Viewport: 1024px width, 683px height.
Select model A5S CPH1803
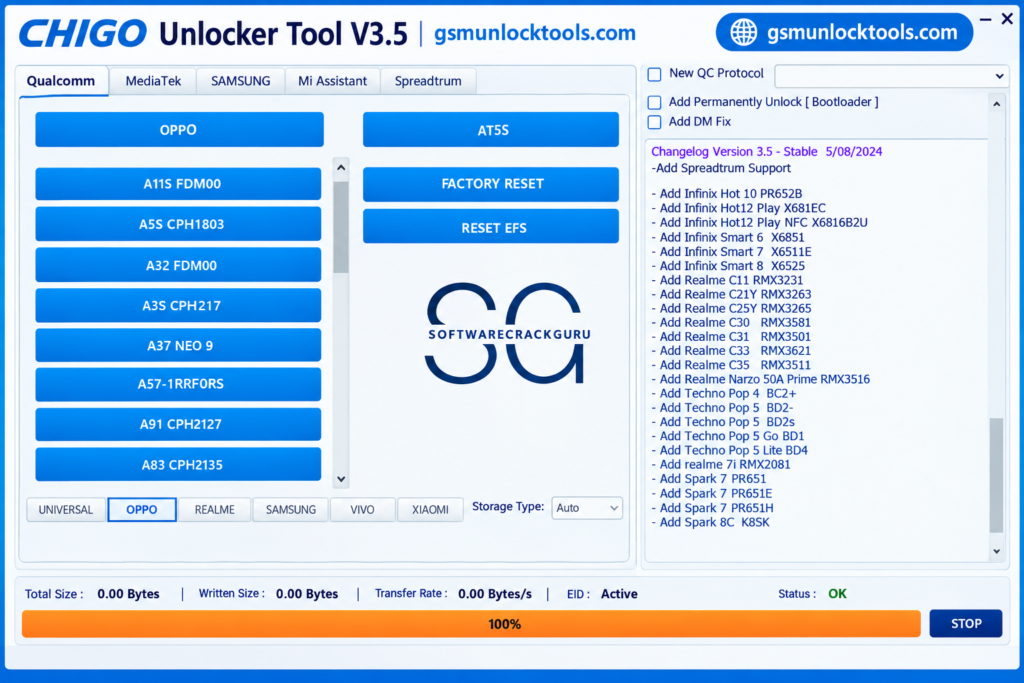(178, 224)
